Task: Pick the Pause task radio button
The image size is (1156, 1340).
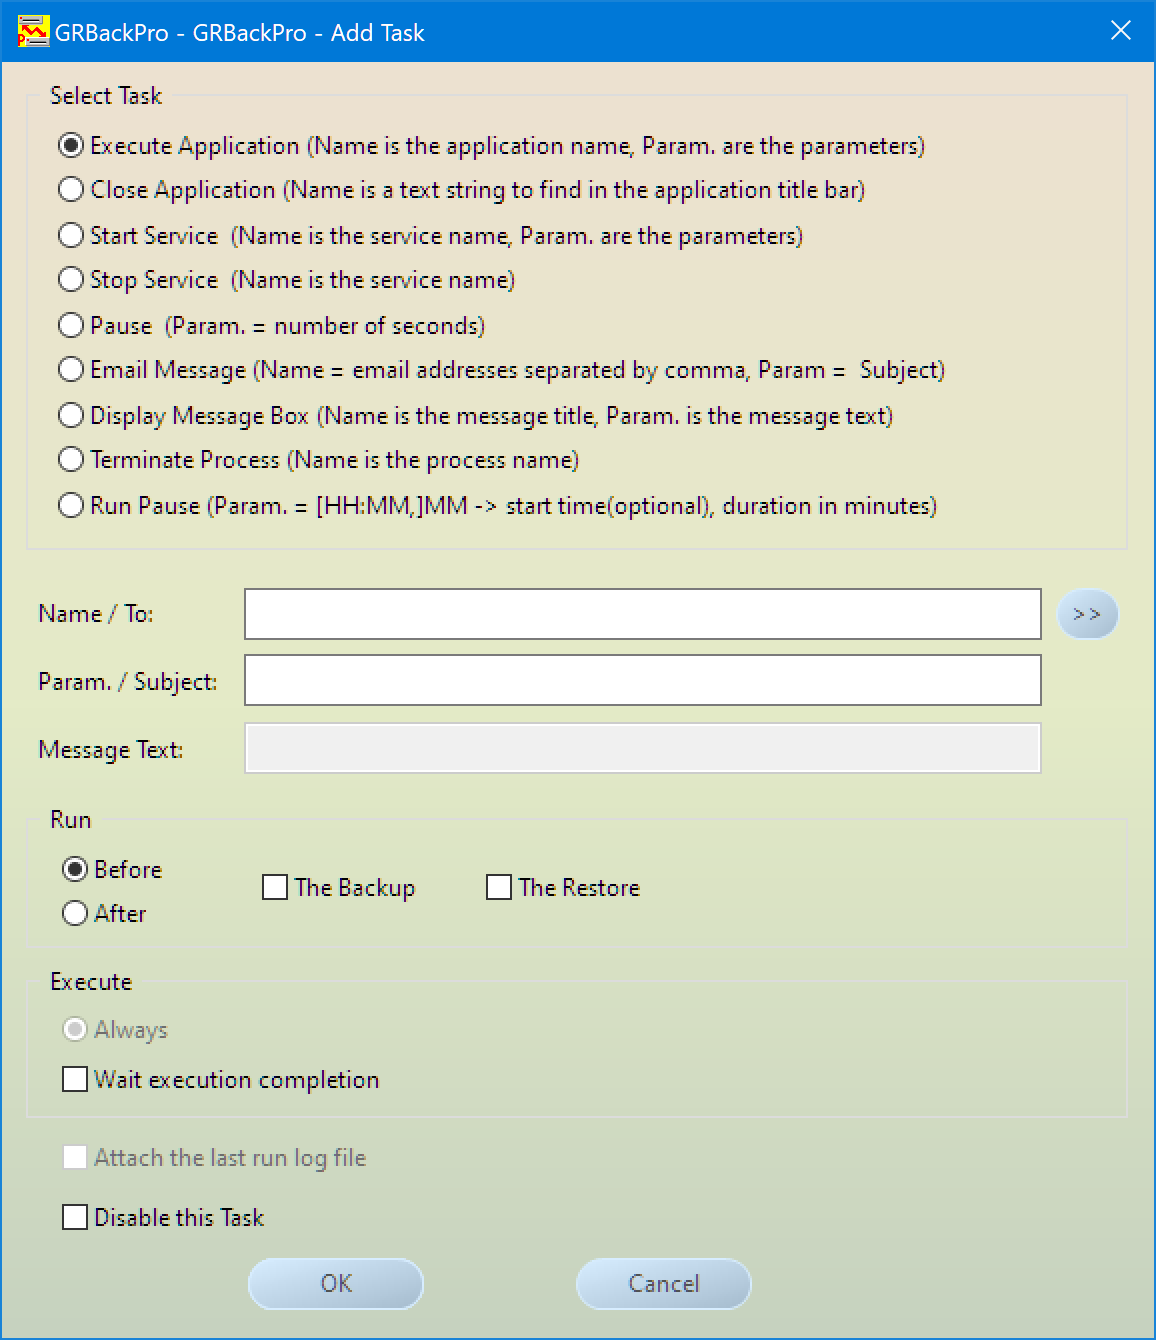Action: tap(71, 325)
